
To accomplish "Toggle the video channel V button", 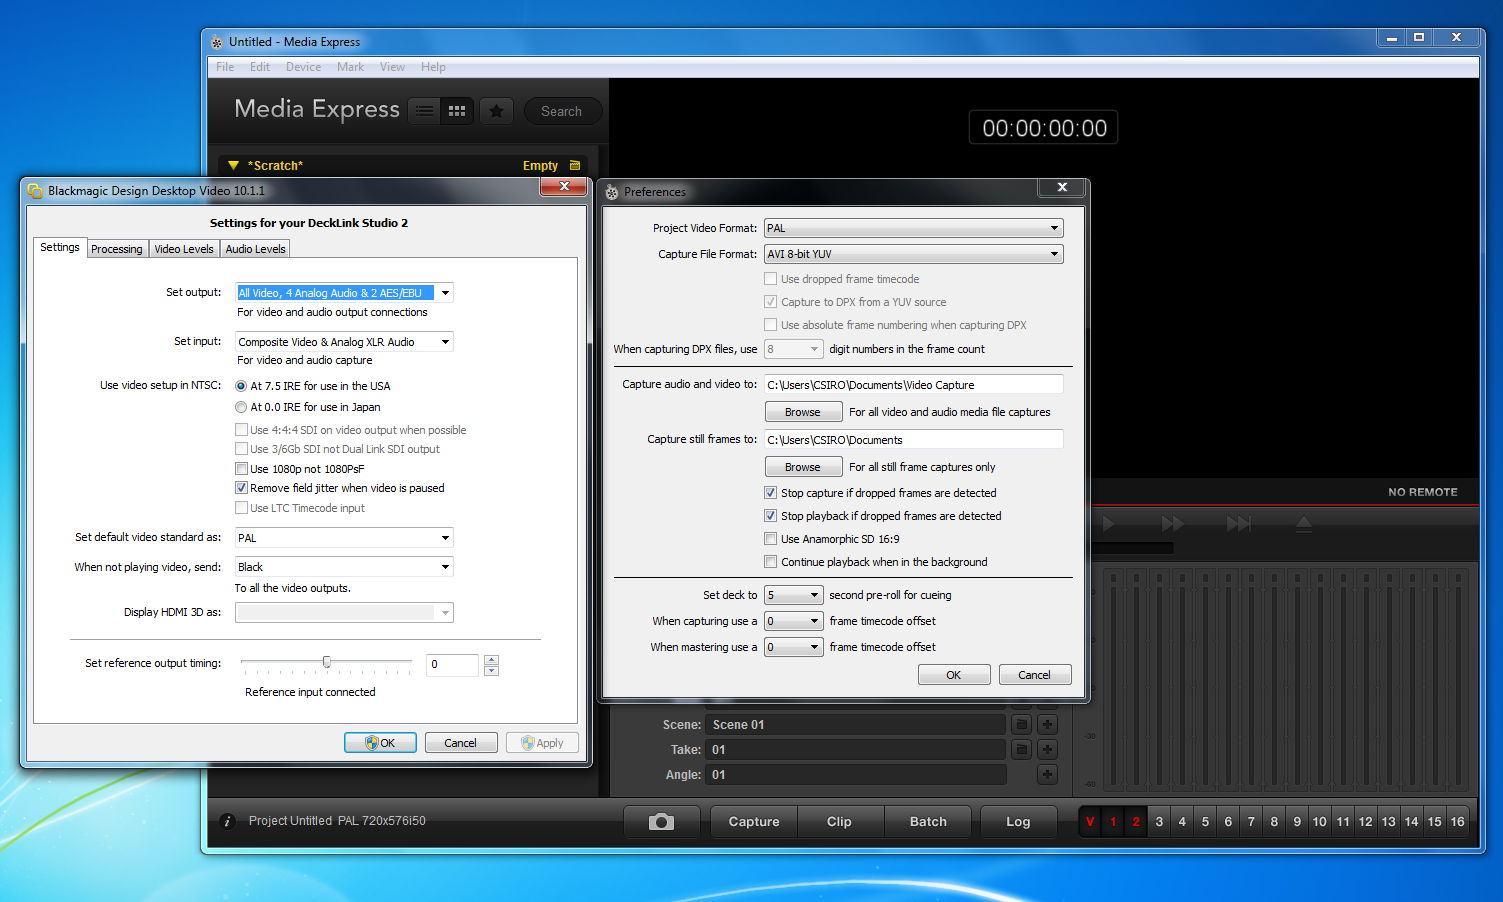I will [1090, 822].
